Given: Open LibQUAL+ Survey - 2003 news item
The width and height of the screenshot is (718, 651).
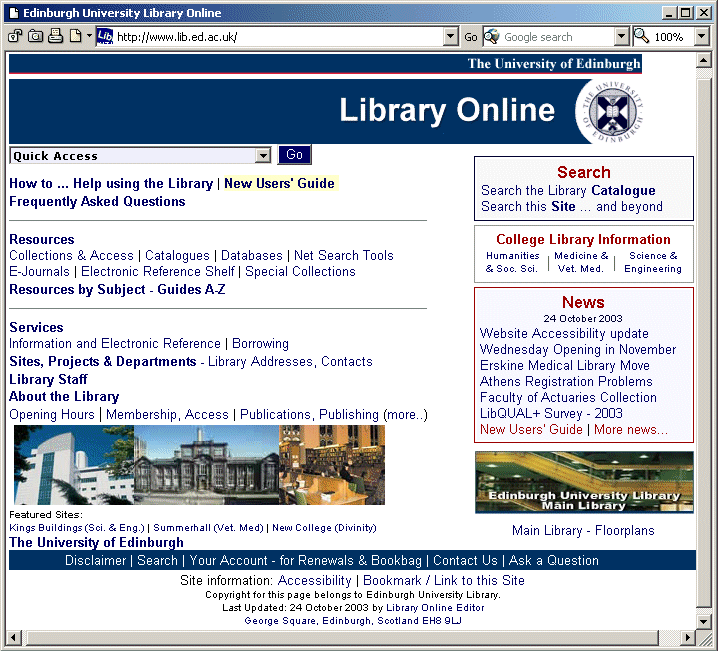Looking at the screenshot, I should [x=551, y=413].
